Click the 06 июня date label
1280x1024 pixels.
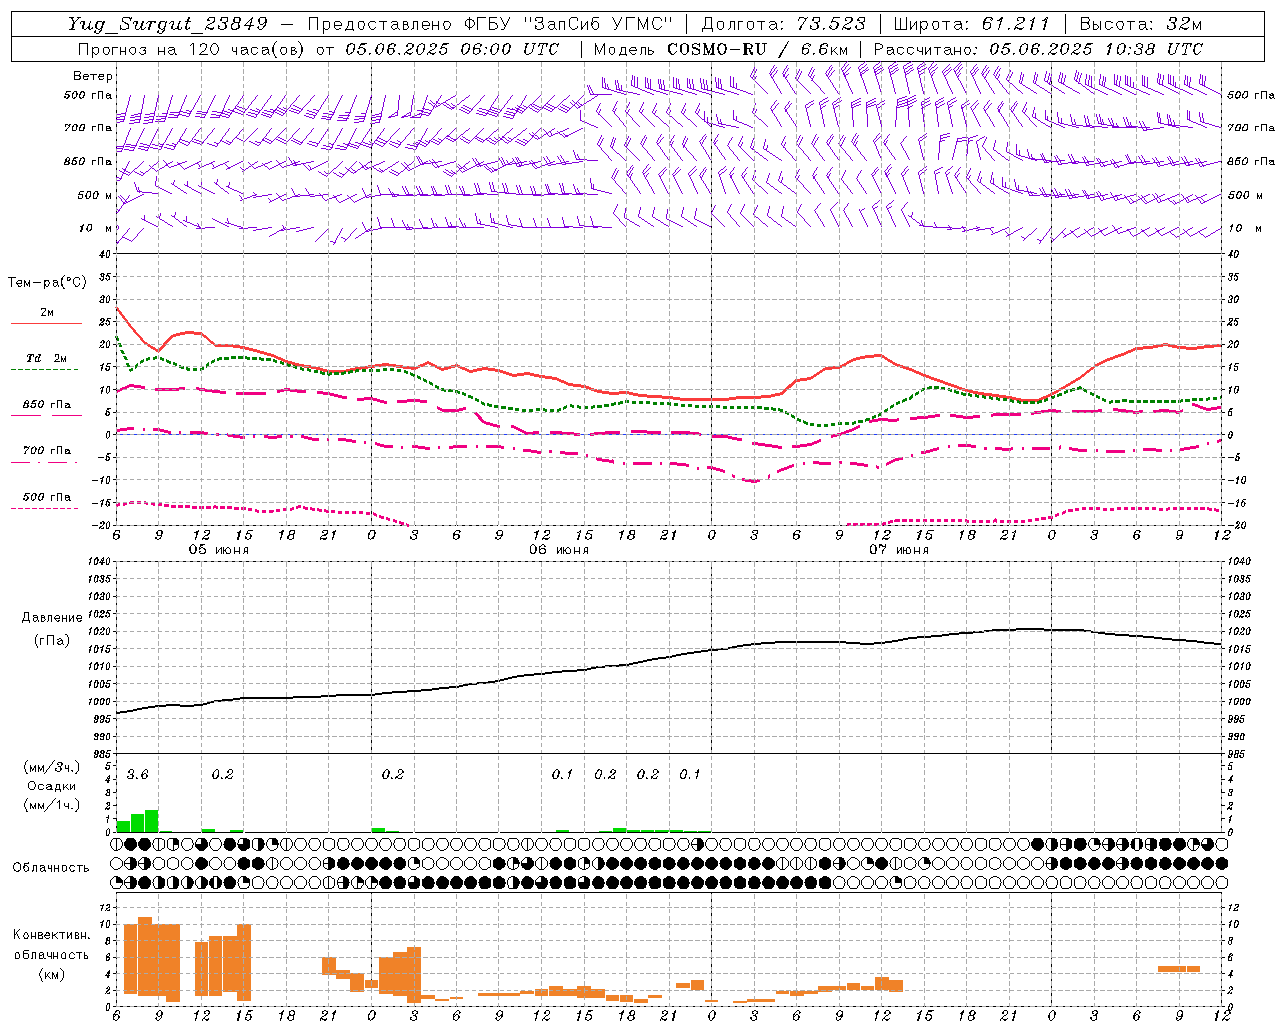coord(559,549)
